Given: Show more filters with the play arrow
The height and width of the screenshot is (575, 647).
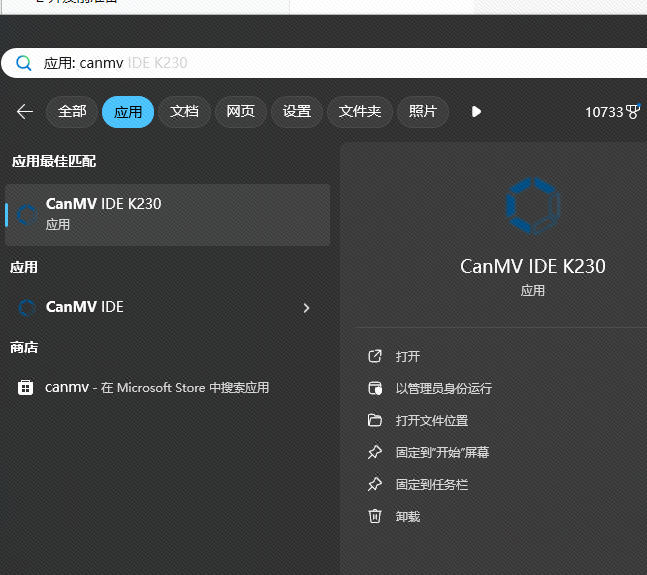Looking at the screenshot, I should [x=476, y=112].
